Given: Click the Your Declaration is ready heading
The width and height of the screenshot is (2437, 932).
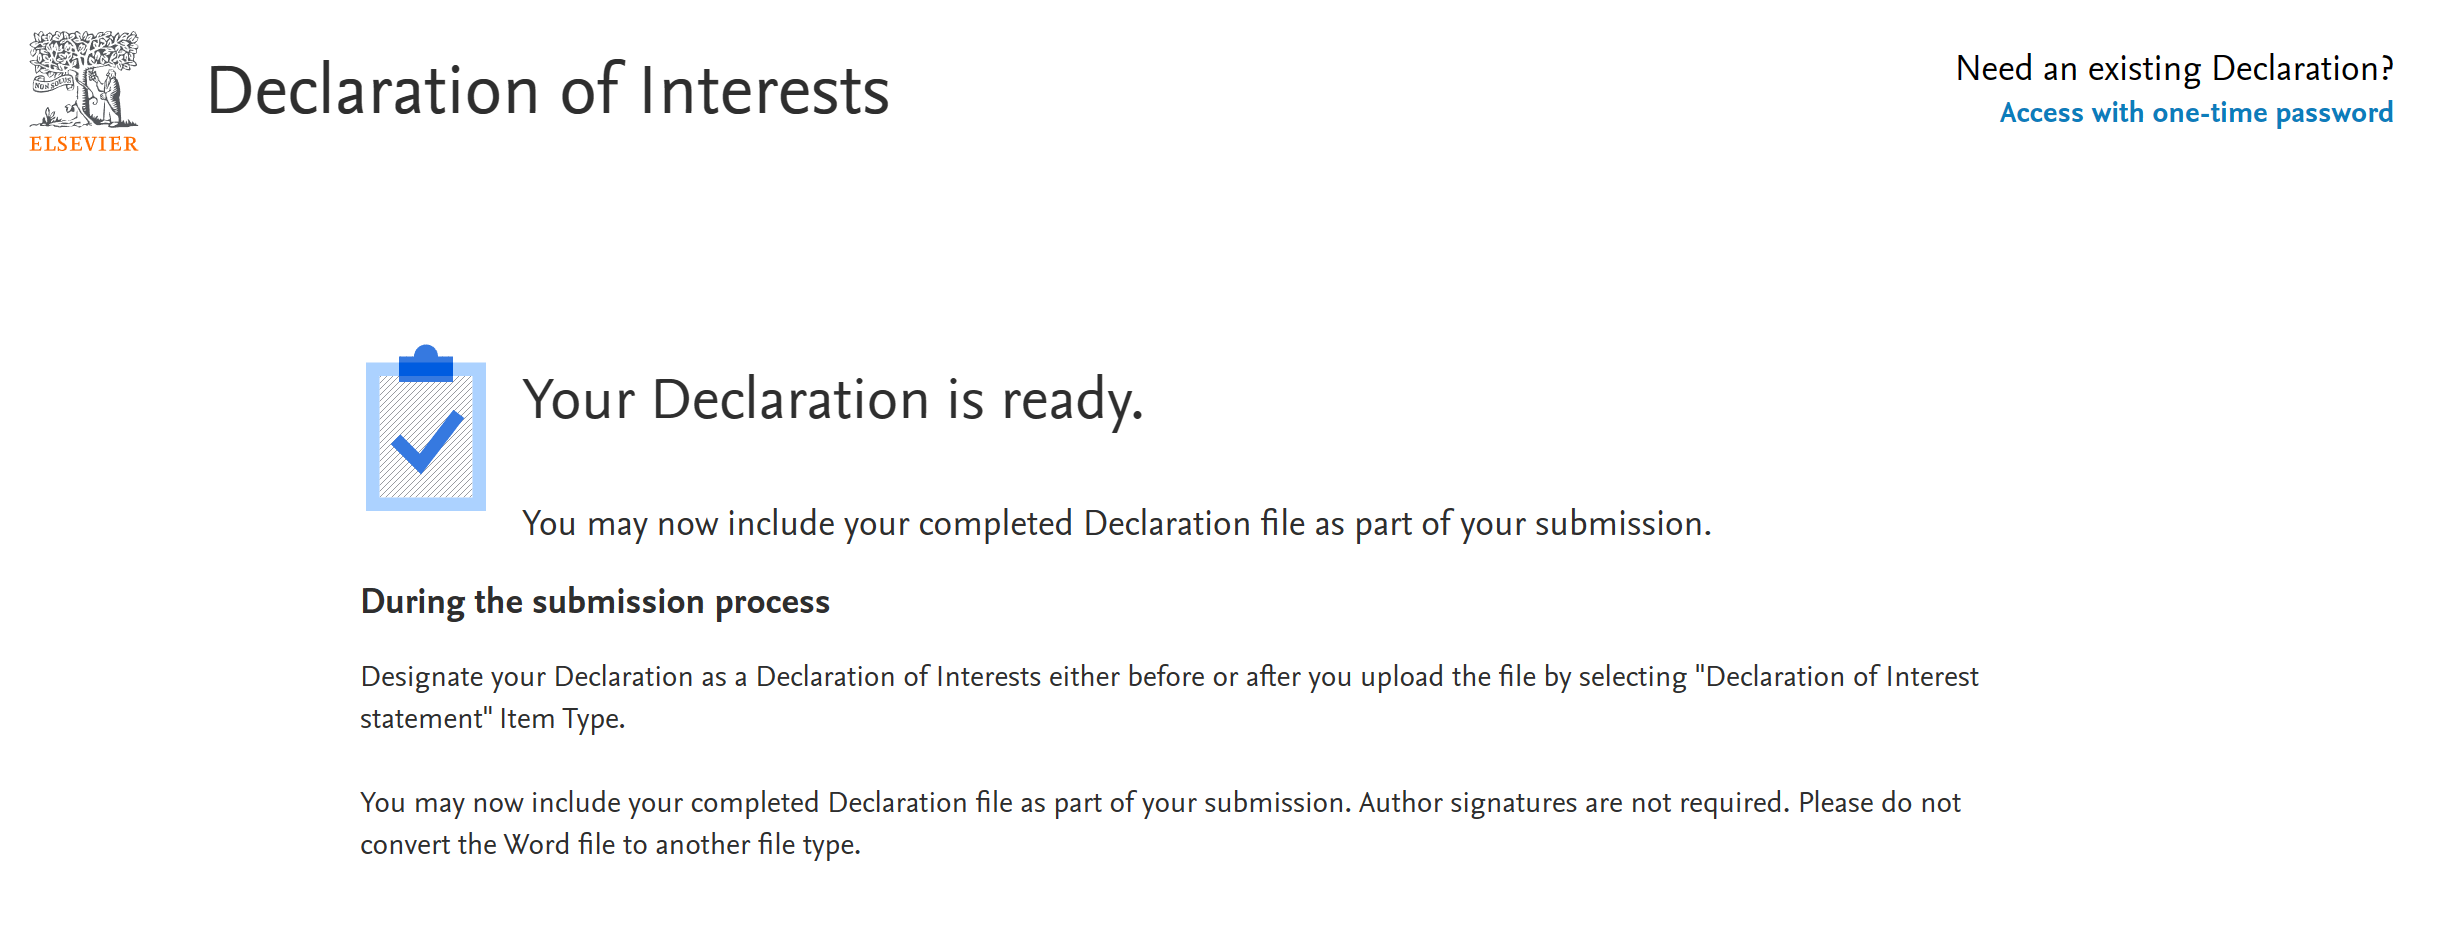Looking at the screenshot, I should tap(832, 400).
